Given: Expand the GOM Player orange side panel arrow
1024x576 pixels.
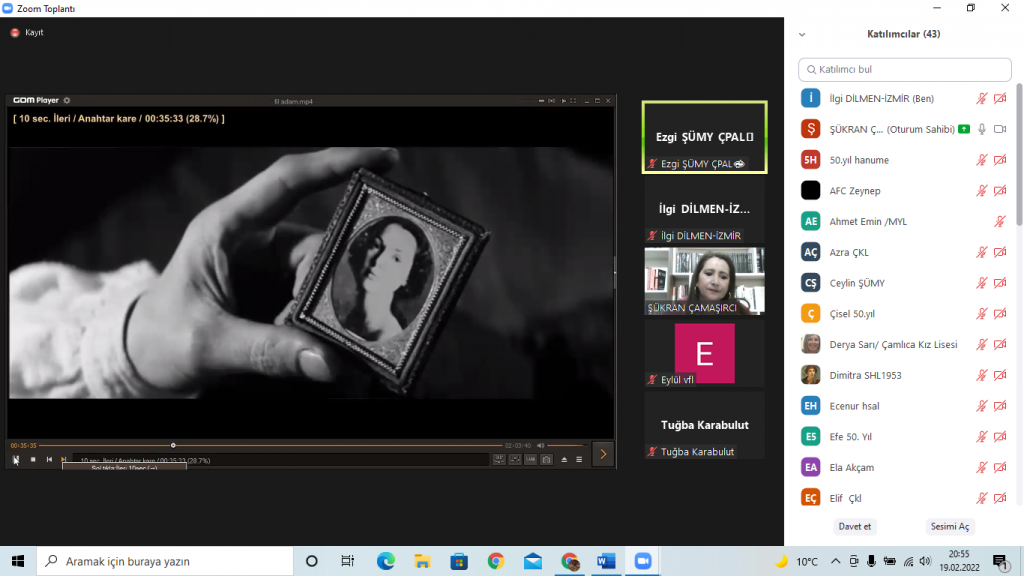Looking at the screenshot, I should [603, 454].
